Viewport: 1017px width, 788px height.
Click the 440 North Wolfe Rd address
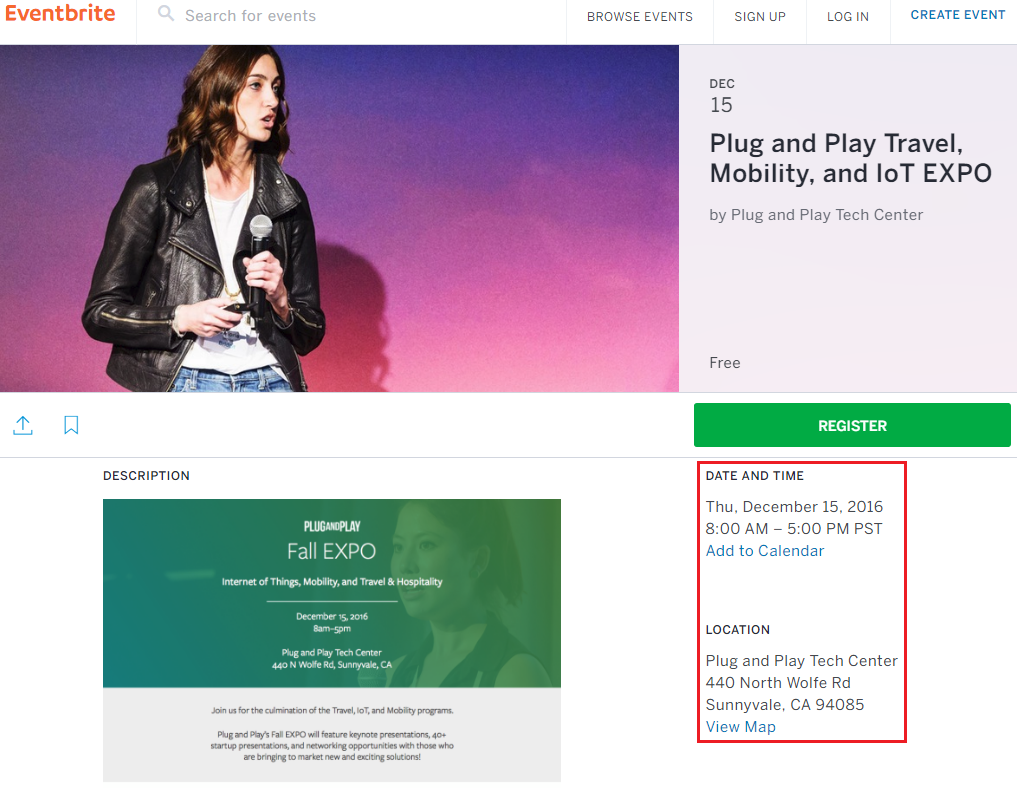[x=777, y=683]
